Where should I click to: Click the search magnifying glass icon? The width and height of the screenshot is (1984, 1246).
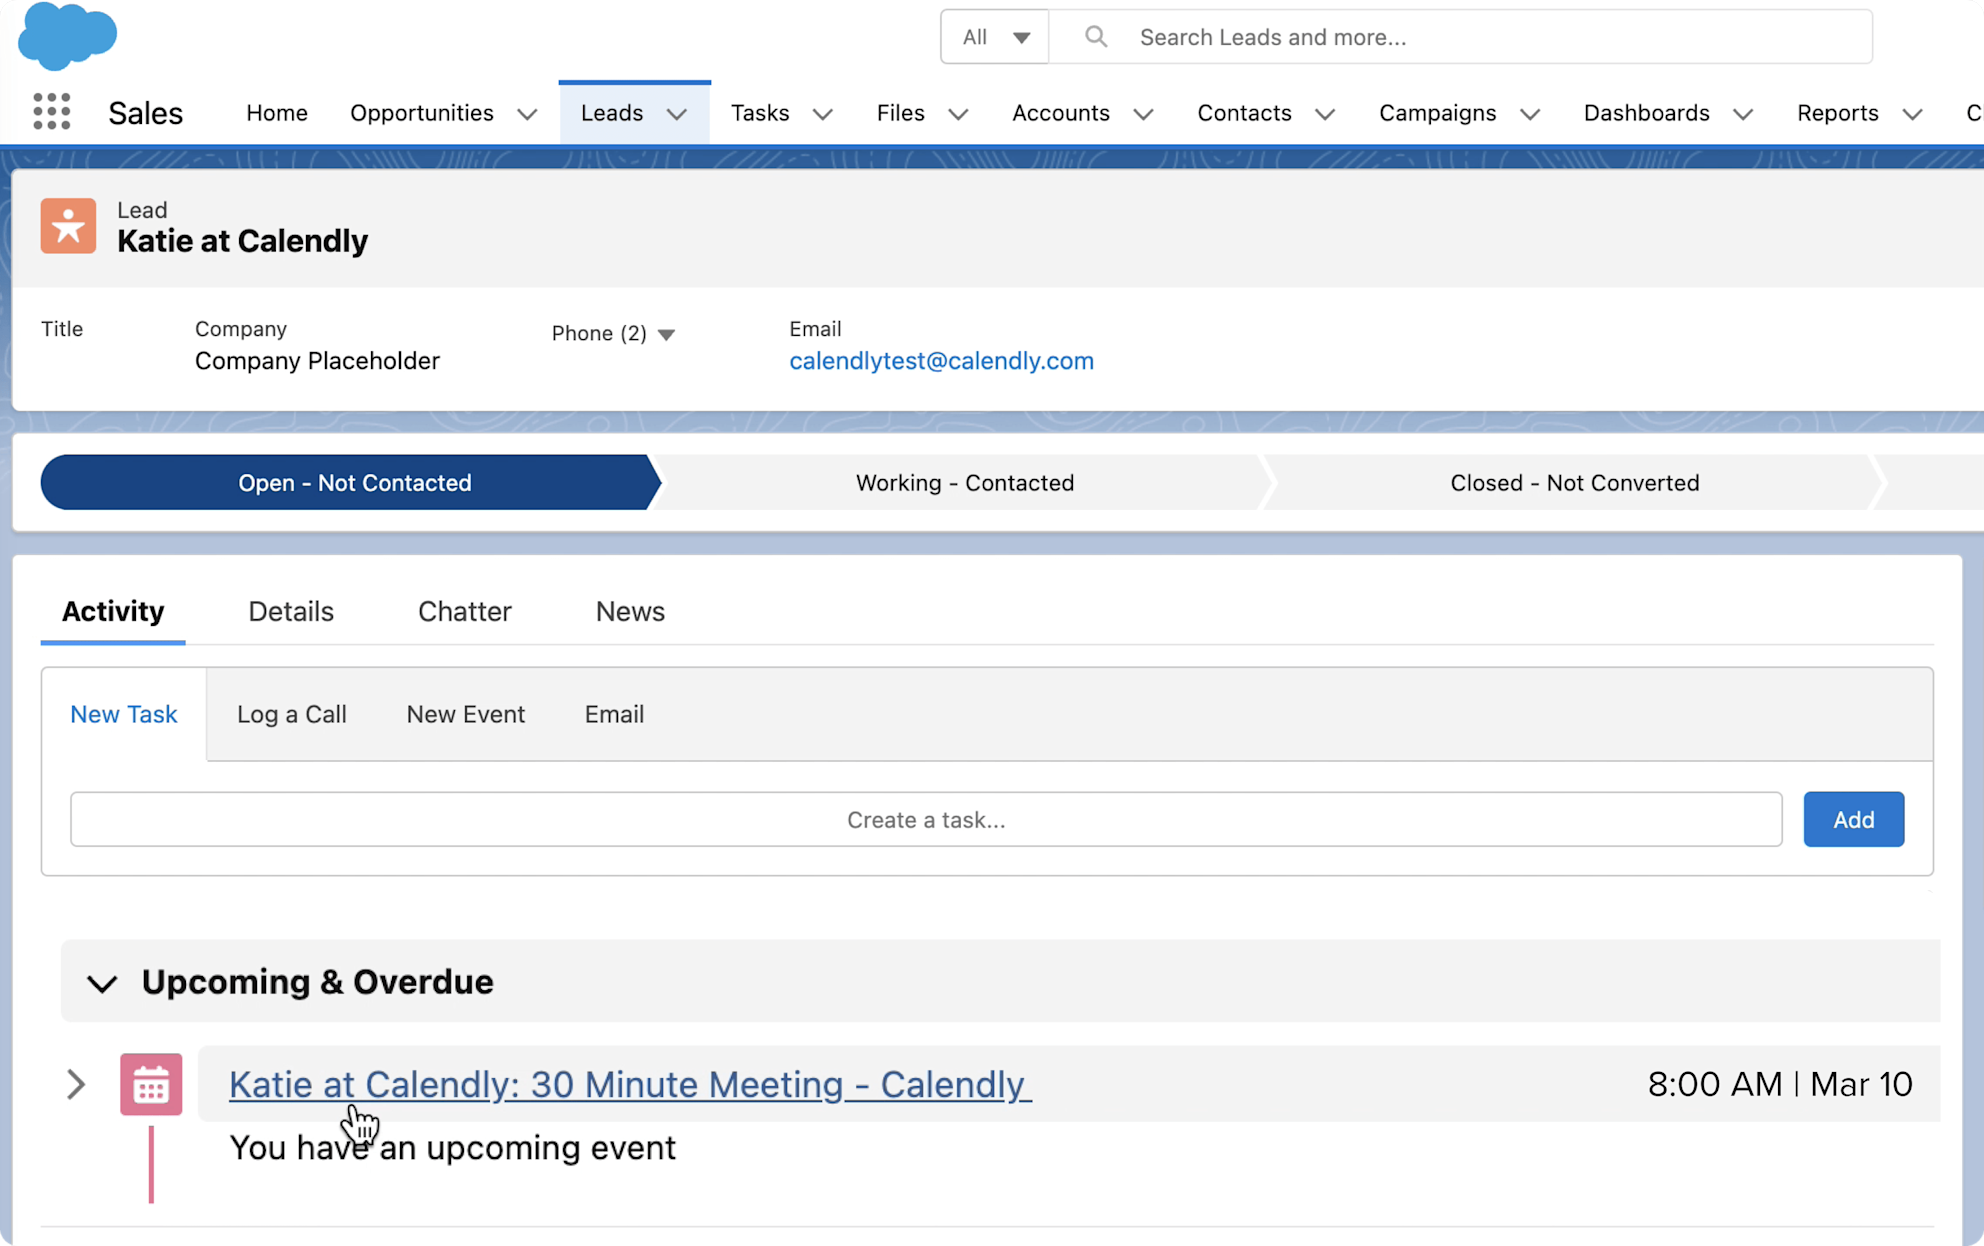[x=1095, y=37]
